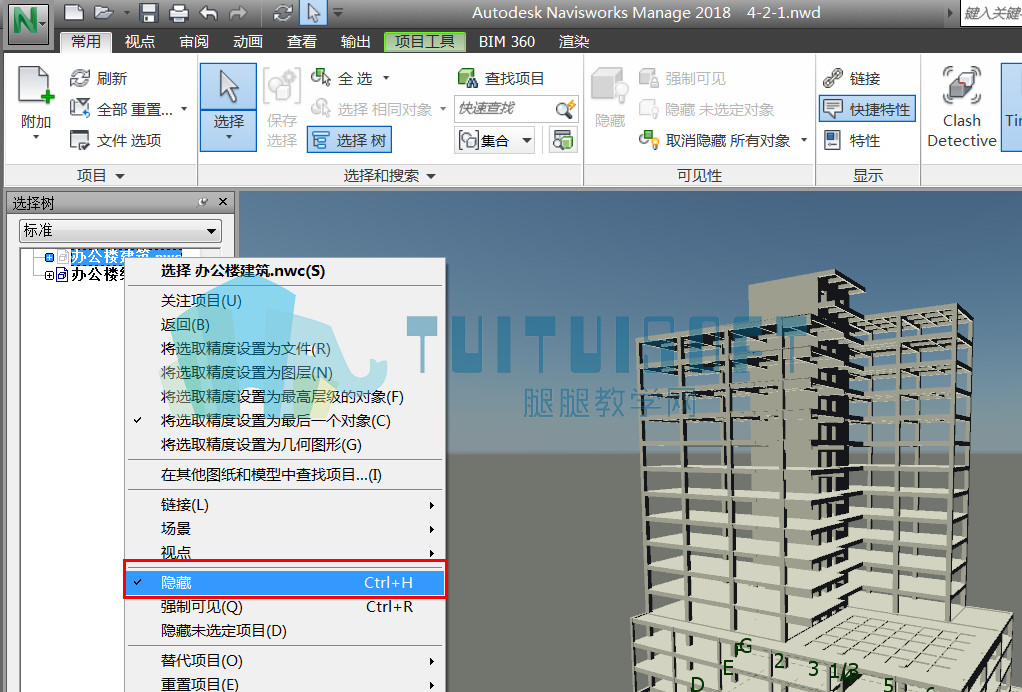Click the Print quick-access icon
The width and height of the screenshot is (1022, 692).
tap(178, 12)
